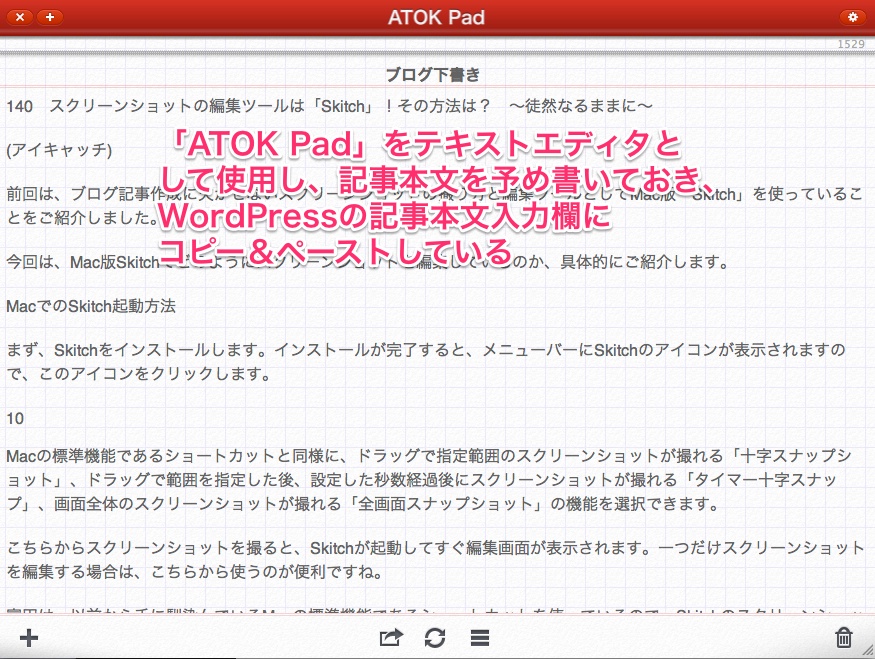Image resolution: width=875 pixels, height=659 pixels.
Task: Click the 1529 character count indicator
Action: pos(851,45)
